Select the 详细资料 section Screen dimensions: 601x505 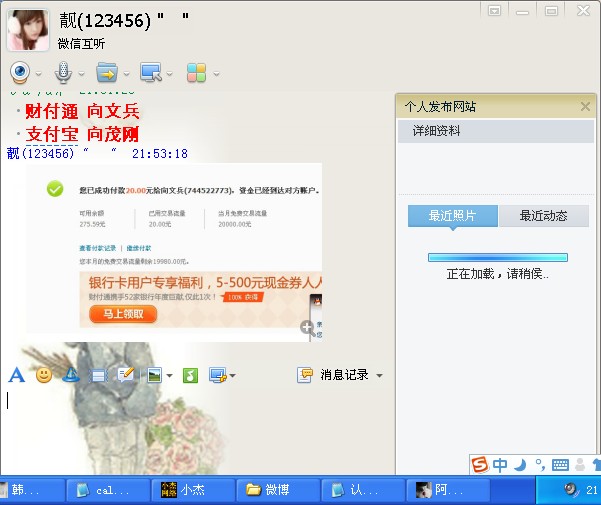coord(496,131)
